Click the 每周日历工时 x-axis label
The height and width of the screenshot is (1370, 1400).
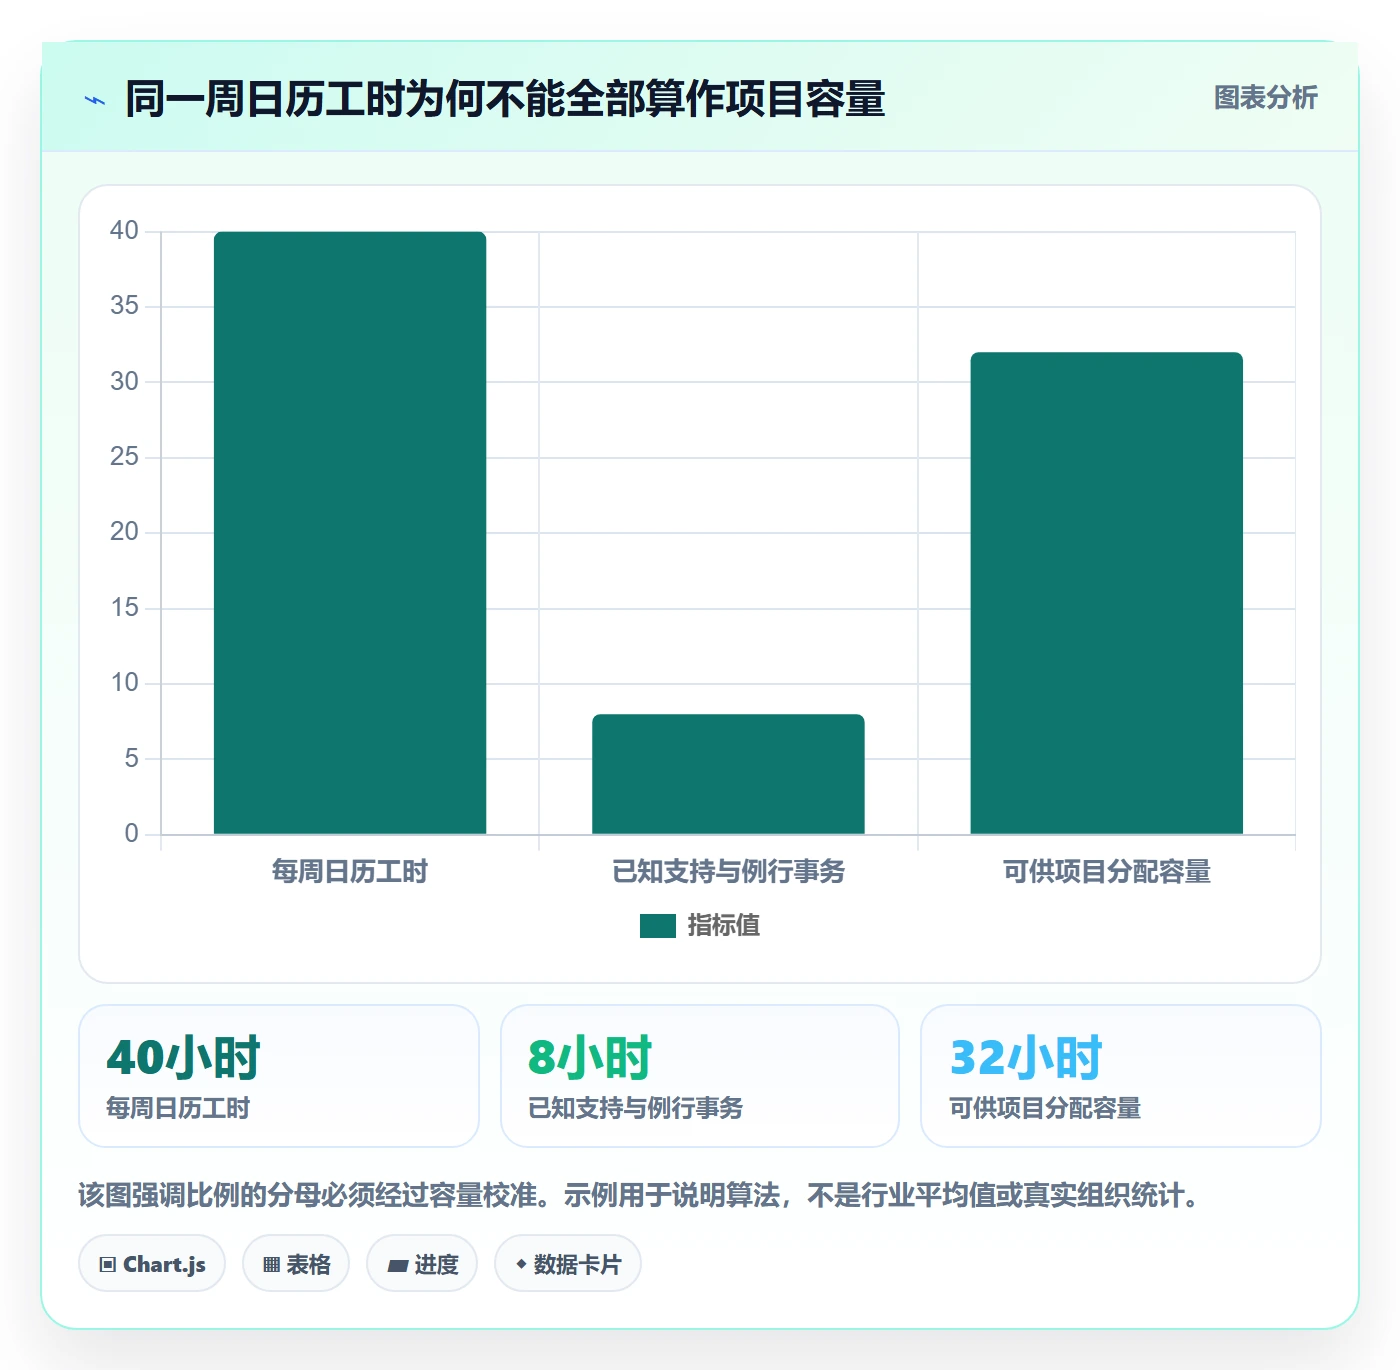click(350, 872)
